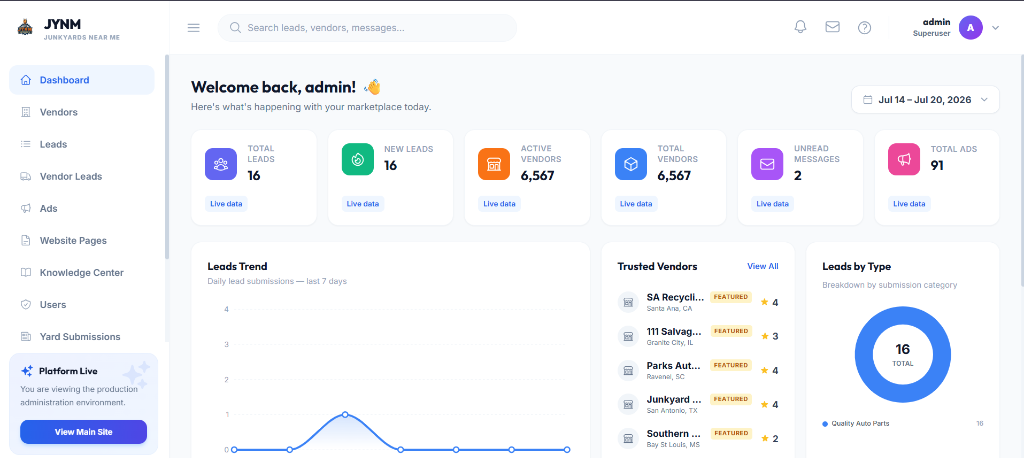
Task: Click the purple admin avatar circle
Action: coord(970,27)
